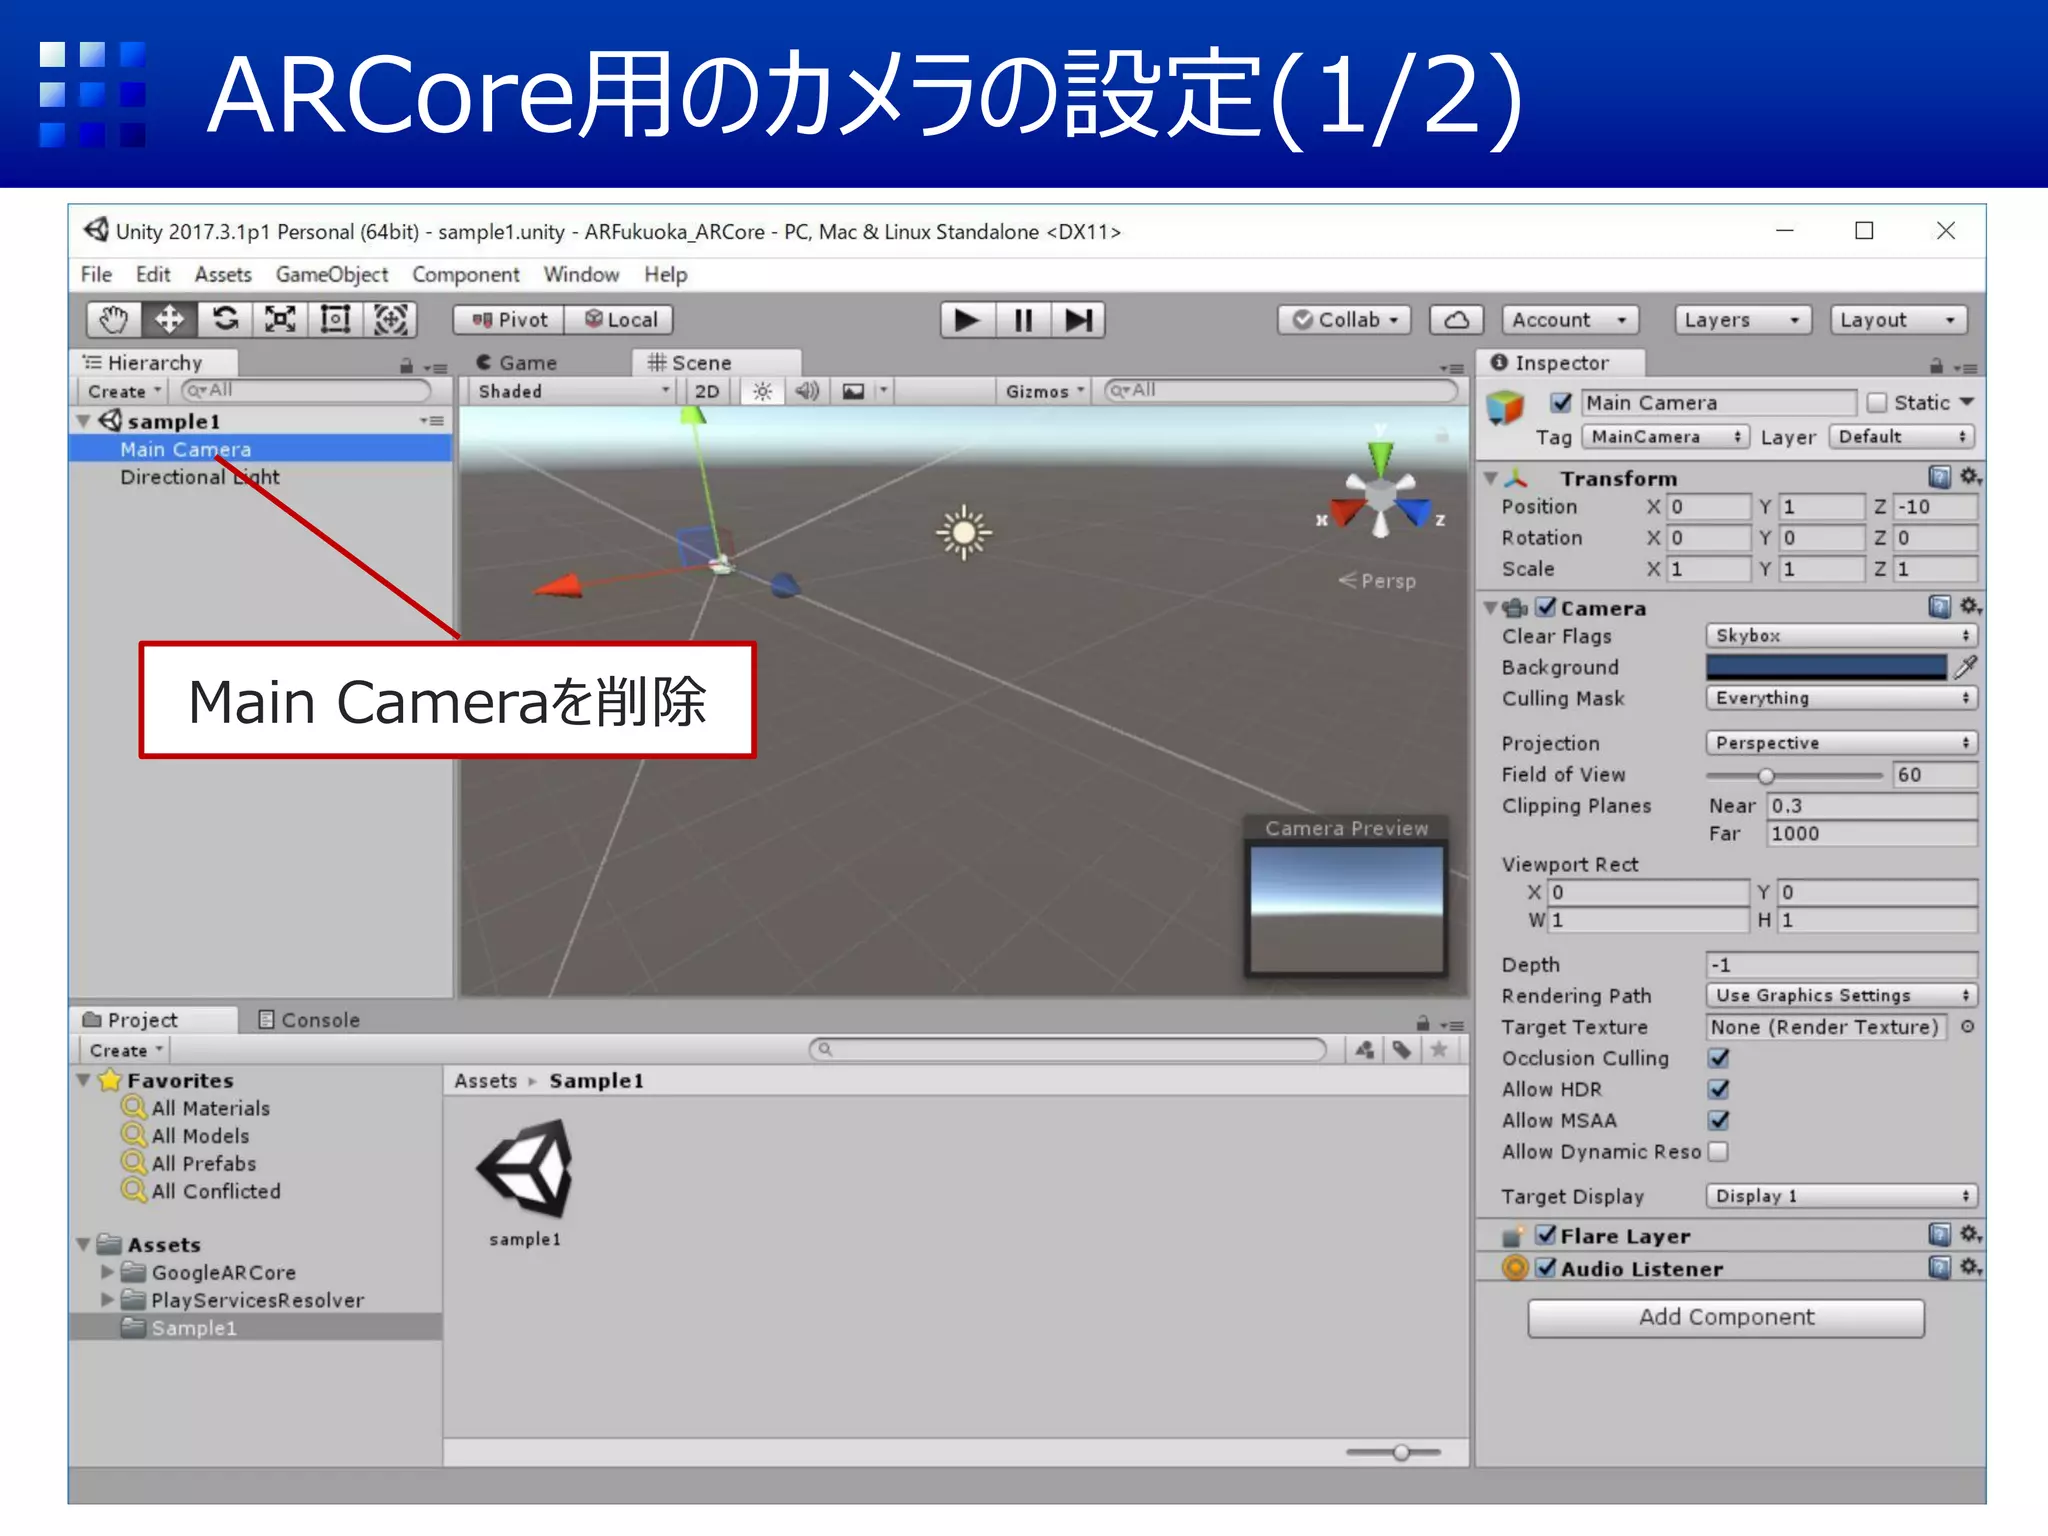Enable Allow Dynamic Resolution checkbox

click(x=1719, y=1151)
